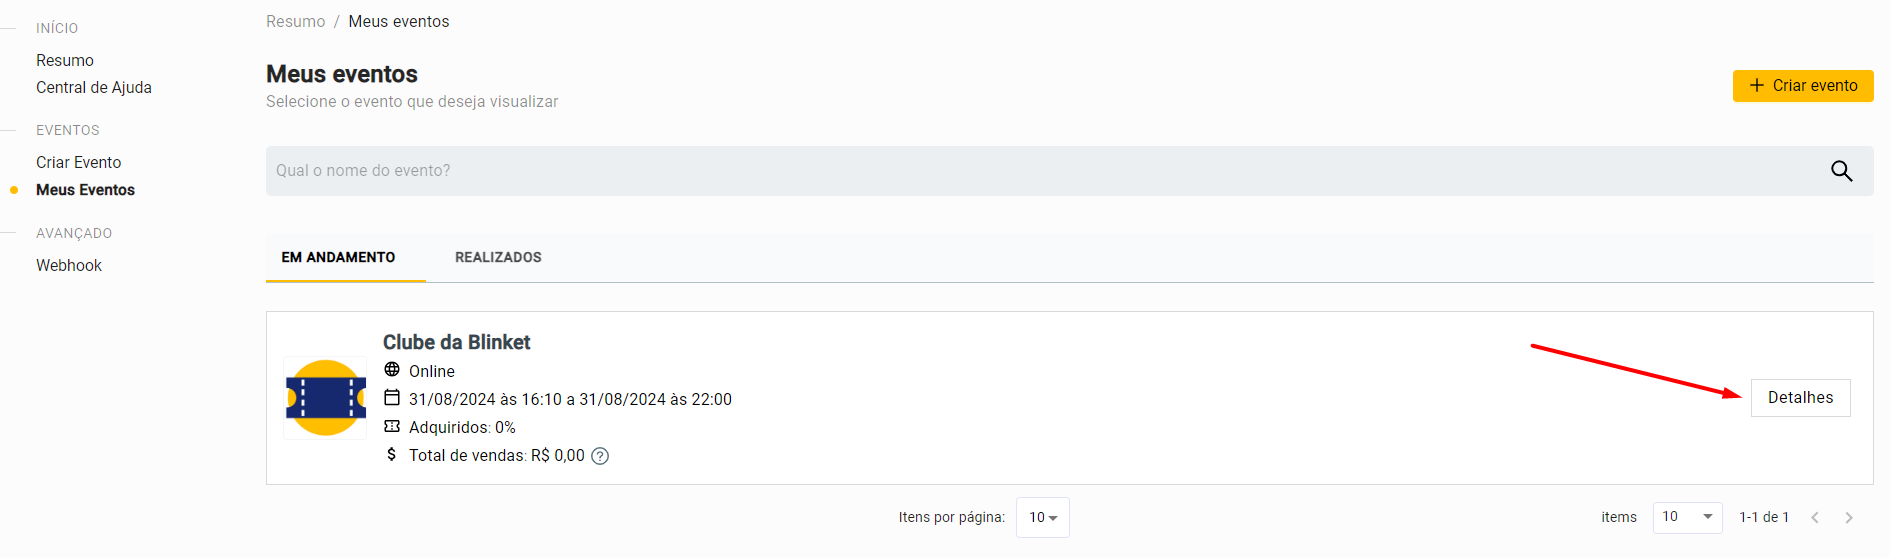Viewport: 1890px width, 558px height.
Task: Click the search magnifier icon
Action: tap(1841, 171)
